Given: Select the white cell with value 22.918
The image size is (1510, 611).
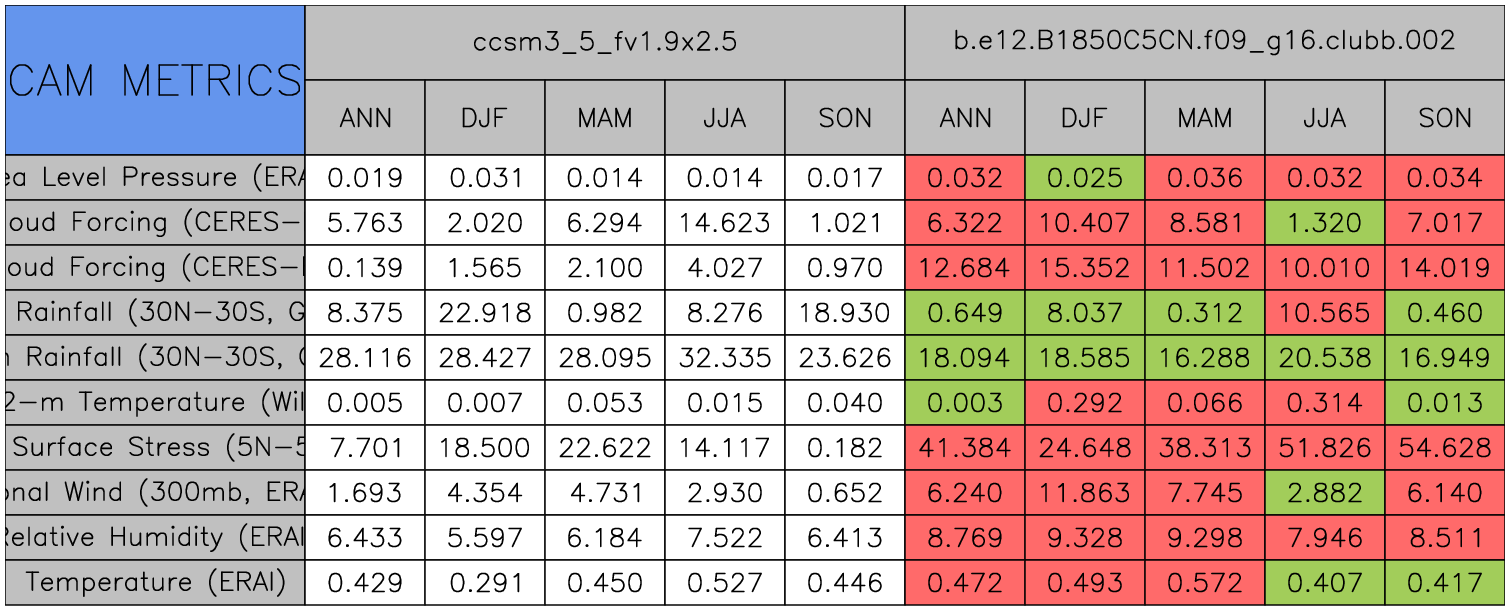Looking at the screenshot, I should tap(485, 313).
